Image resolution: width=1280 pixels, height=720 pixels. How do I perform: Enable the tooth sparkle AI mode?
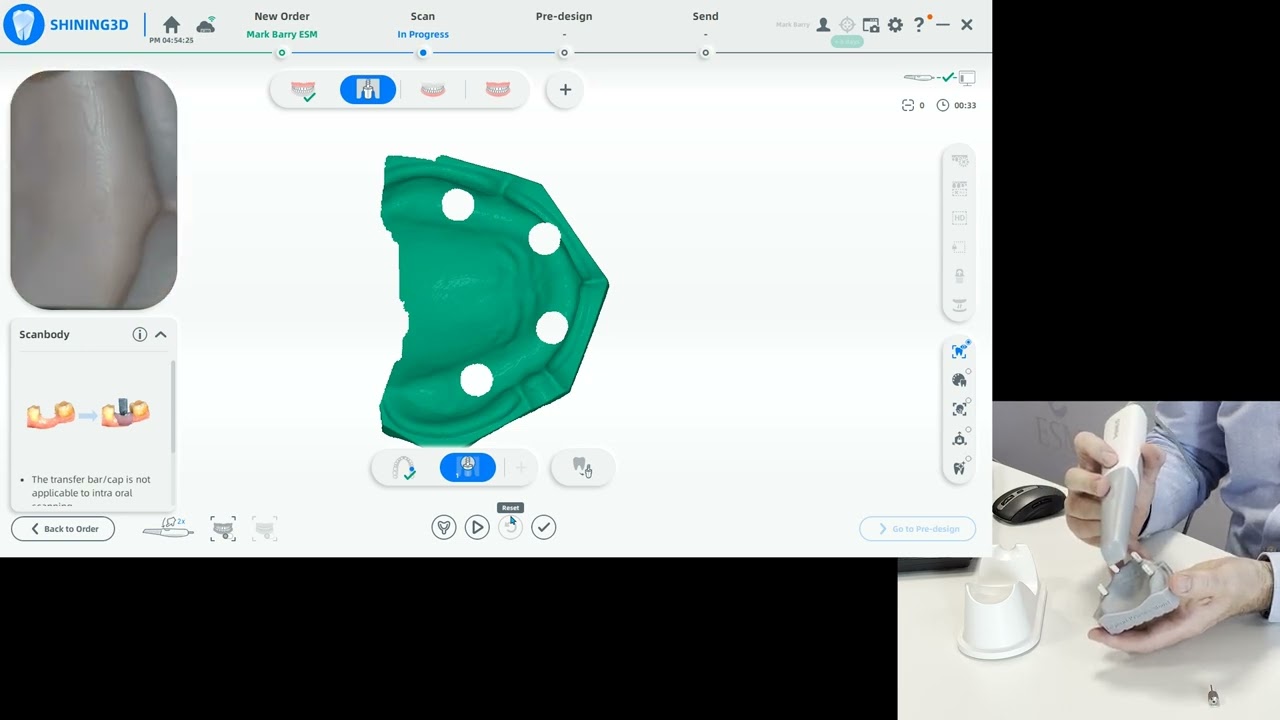(960, 468)
